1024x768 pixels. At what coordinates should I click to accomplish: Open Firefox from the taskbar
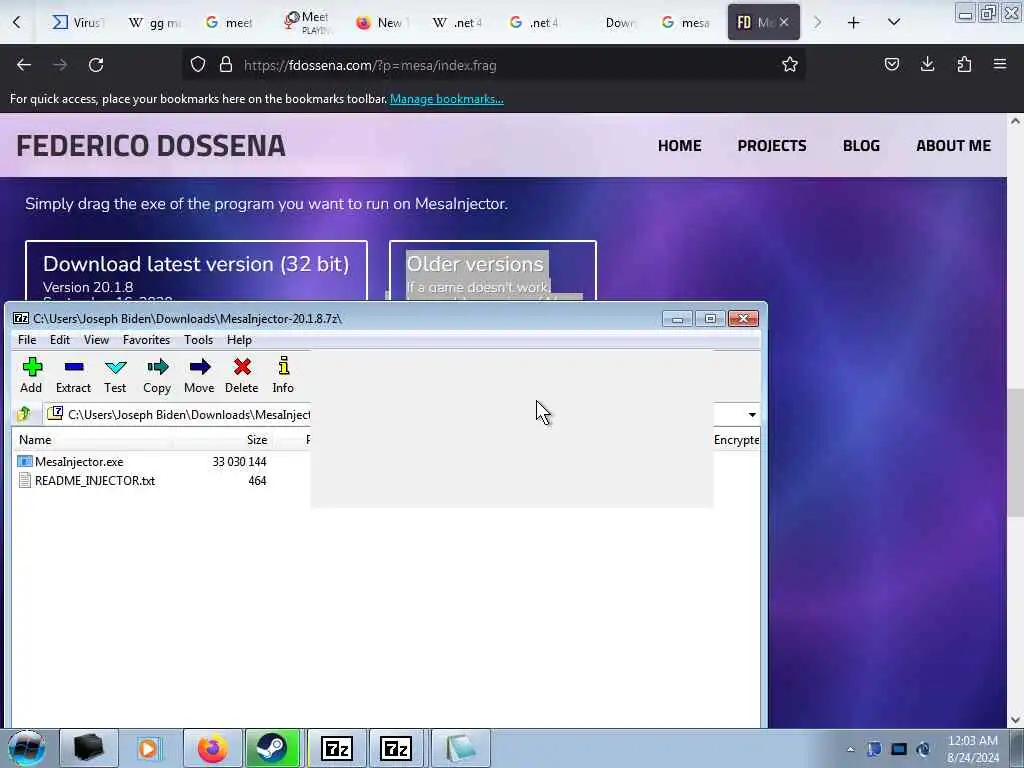pos(213,748)
